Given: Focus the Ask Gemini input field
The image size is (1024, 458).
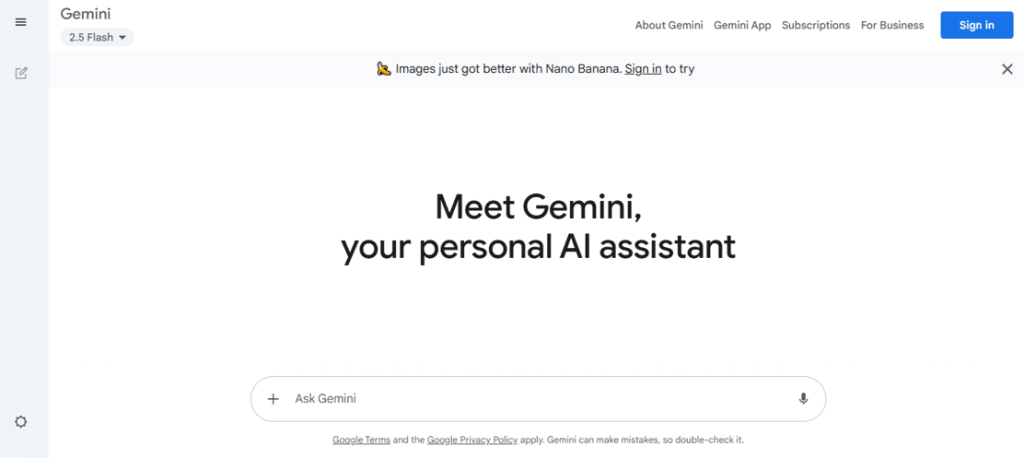Looking at the screenshot, I should [540, 399].
